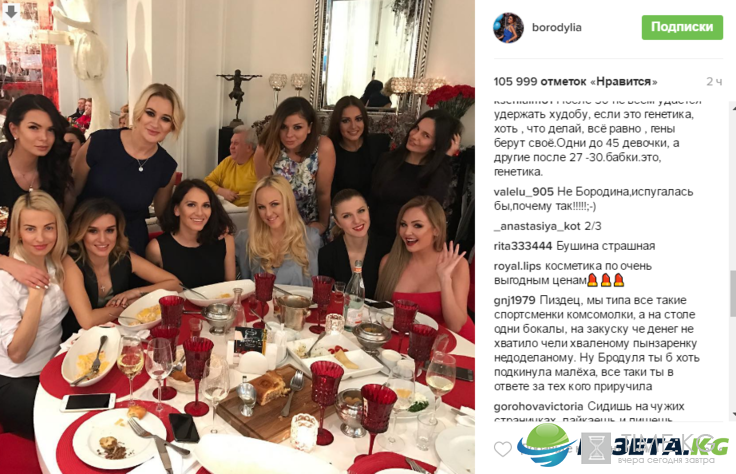Click the Gazeta.kg globe logo
The height and width of the screenshot is (474, 736).
[x=546, y=445]
